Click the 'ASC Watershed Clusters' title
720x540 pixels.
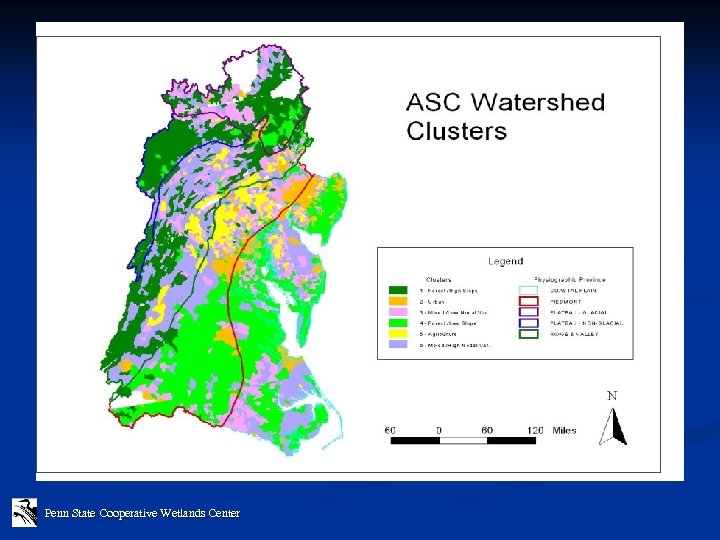click(505, 117)
